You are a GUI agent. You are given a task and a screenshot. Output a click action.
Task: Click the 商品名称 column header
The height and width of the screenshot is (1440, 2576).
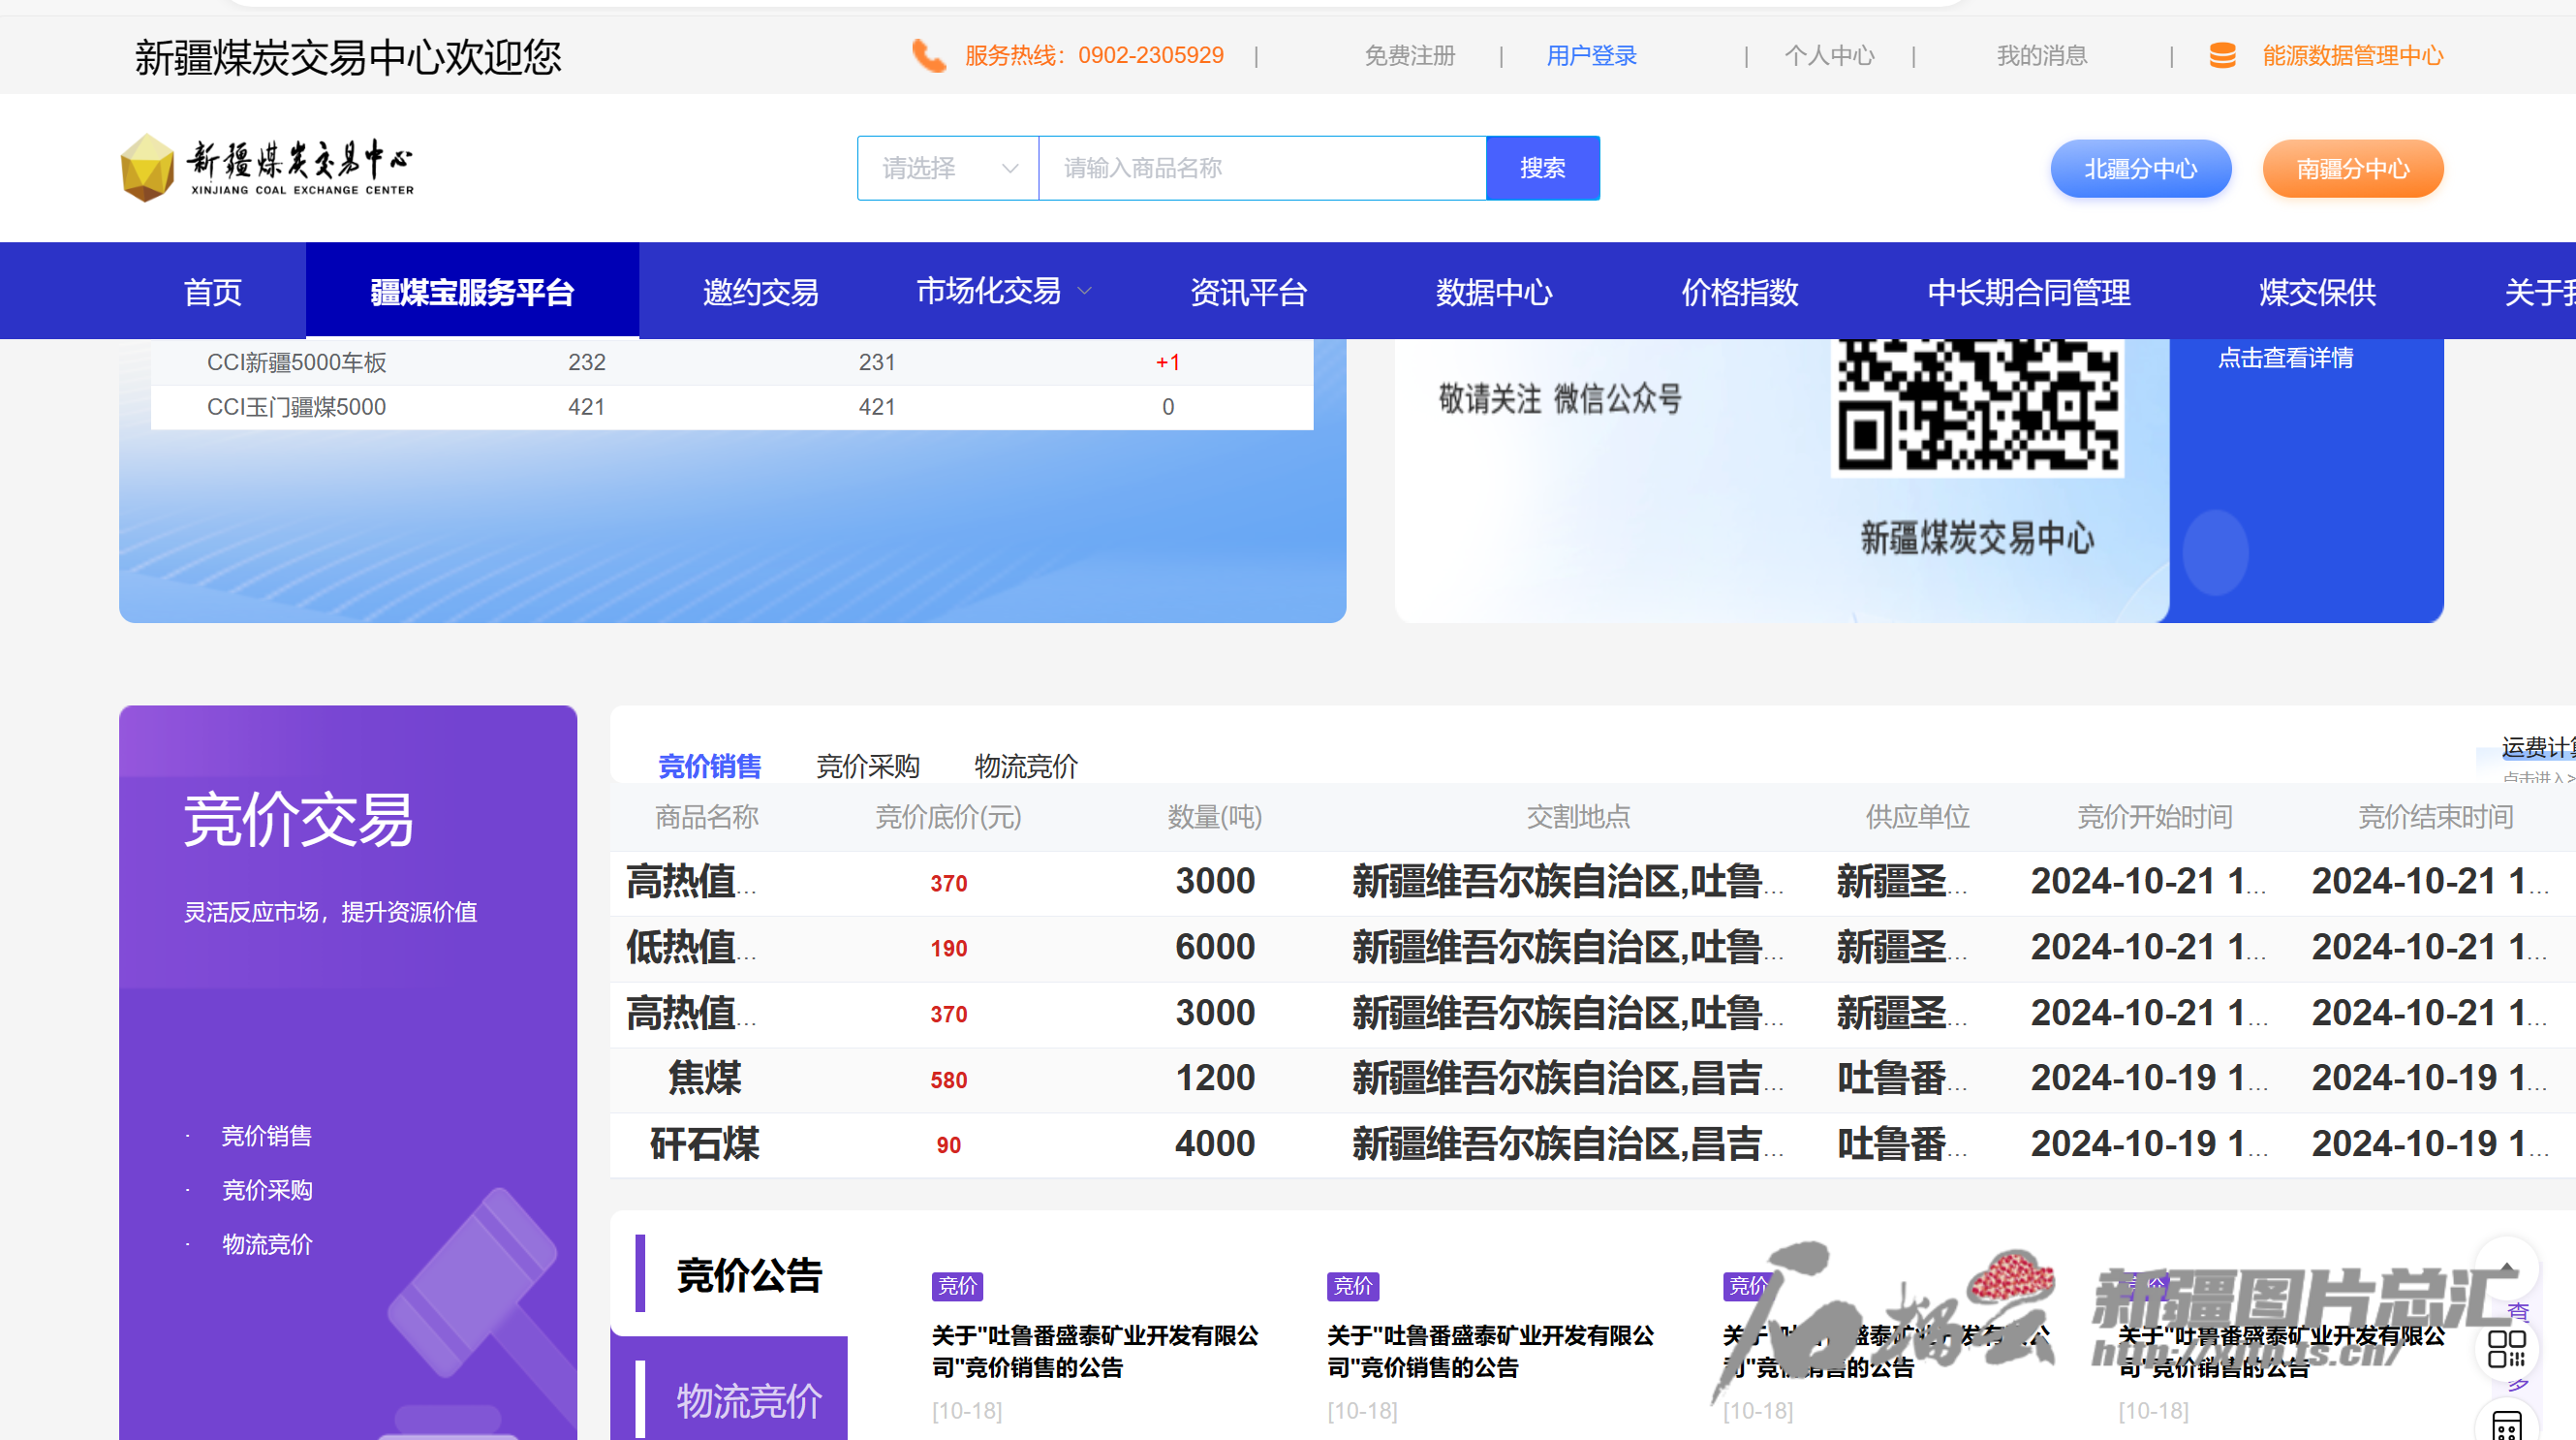(706, 816)
